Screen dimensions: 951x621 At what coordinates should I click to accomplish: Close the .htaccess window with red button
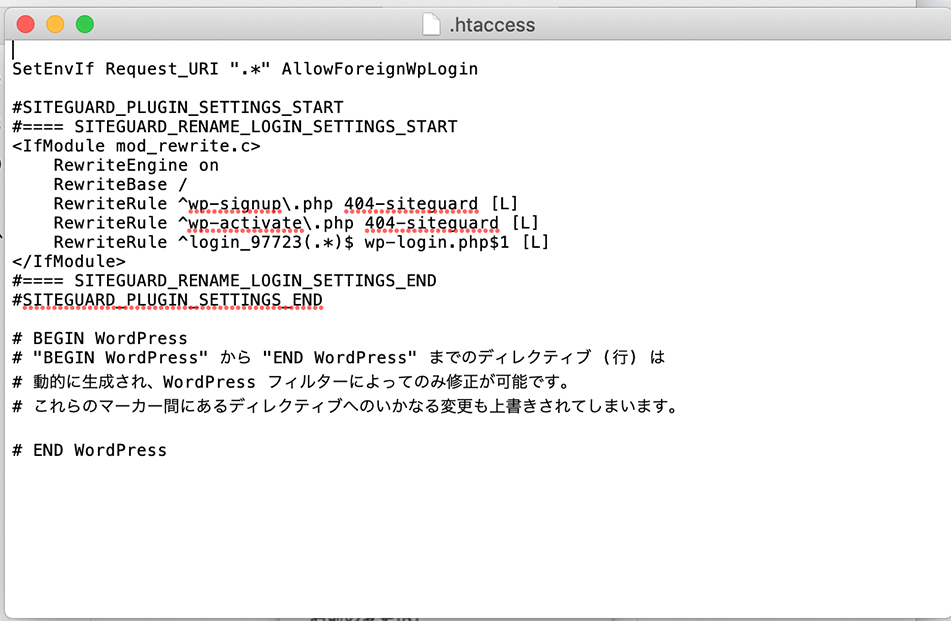click(x=26, y=24)
